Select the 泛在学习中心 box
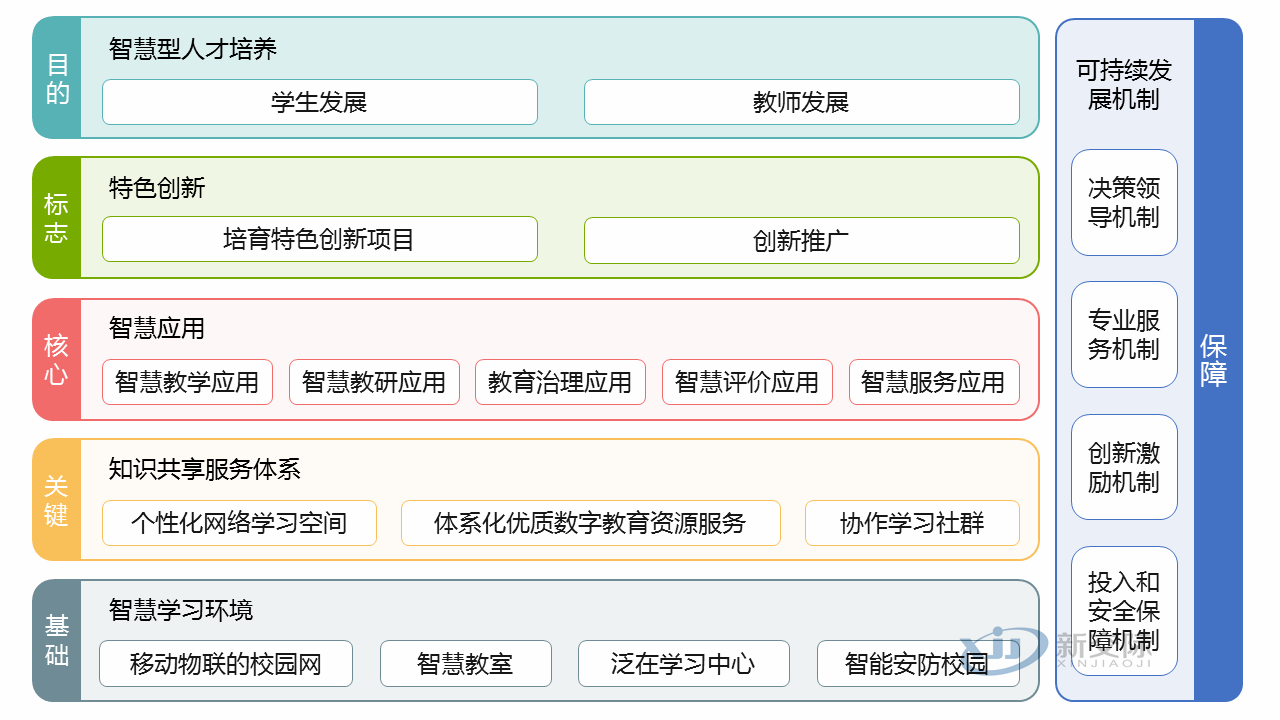This screenshot has width=1280, height=720. pos(684,664)
